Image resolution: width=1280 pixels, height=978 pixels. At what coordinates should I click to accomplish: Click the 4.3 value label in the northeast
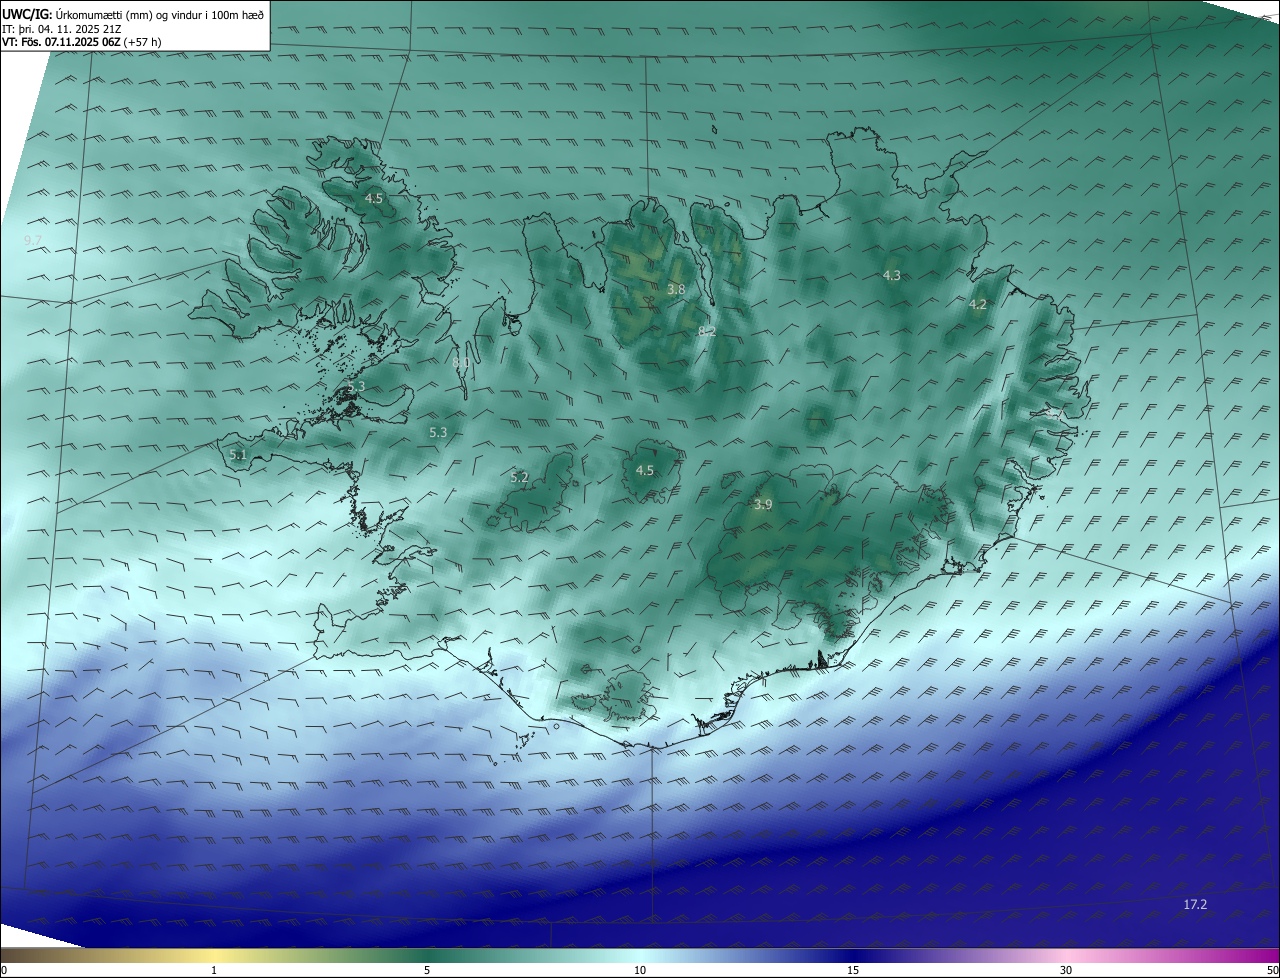point(892,275)
